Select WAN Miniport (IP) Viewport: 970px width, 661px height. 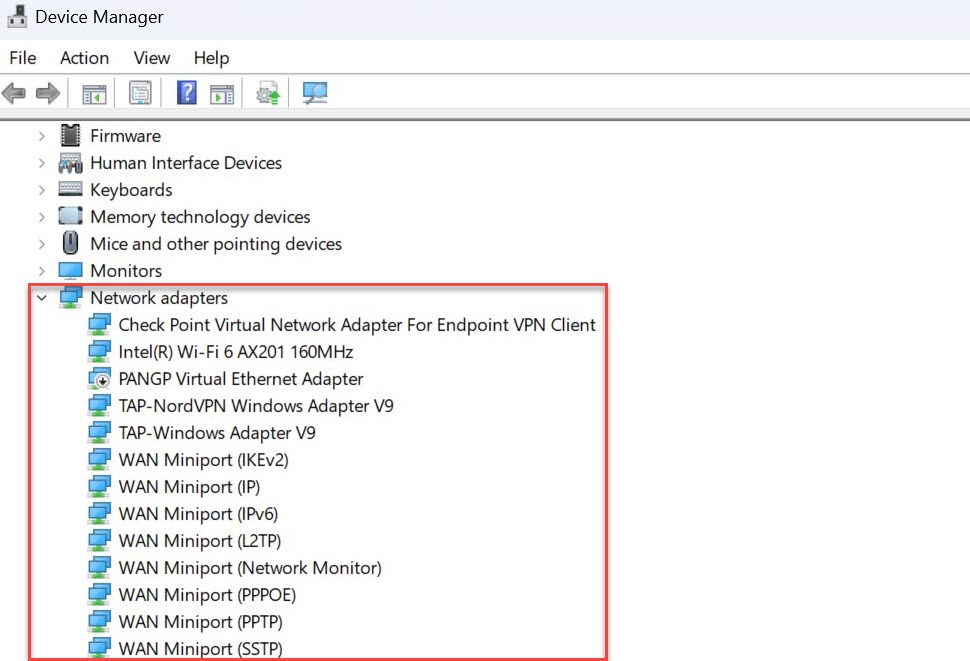(189, 487)
